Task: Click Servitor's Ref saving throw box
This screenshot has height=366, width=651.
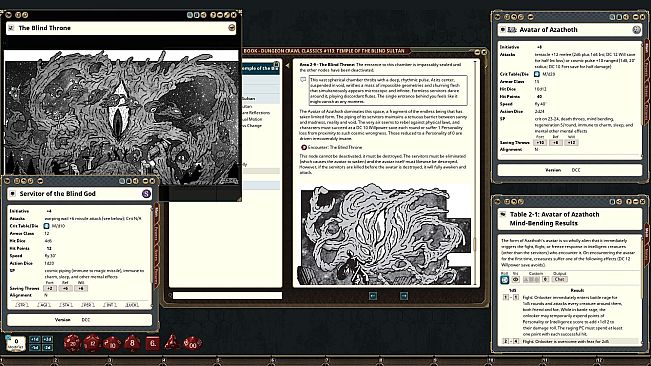Action: (x=65, y=288)
